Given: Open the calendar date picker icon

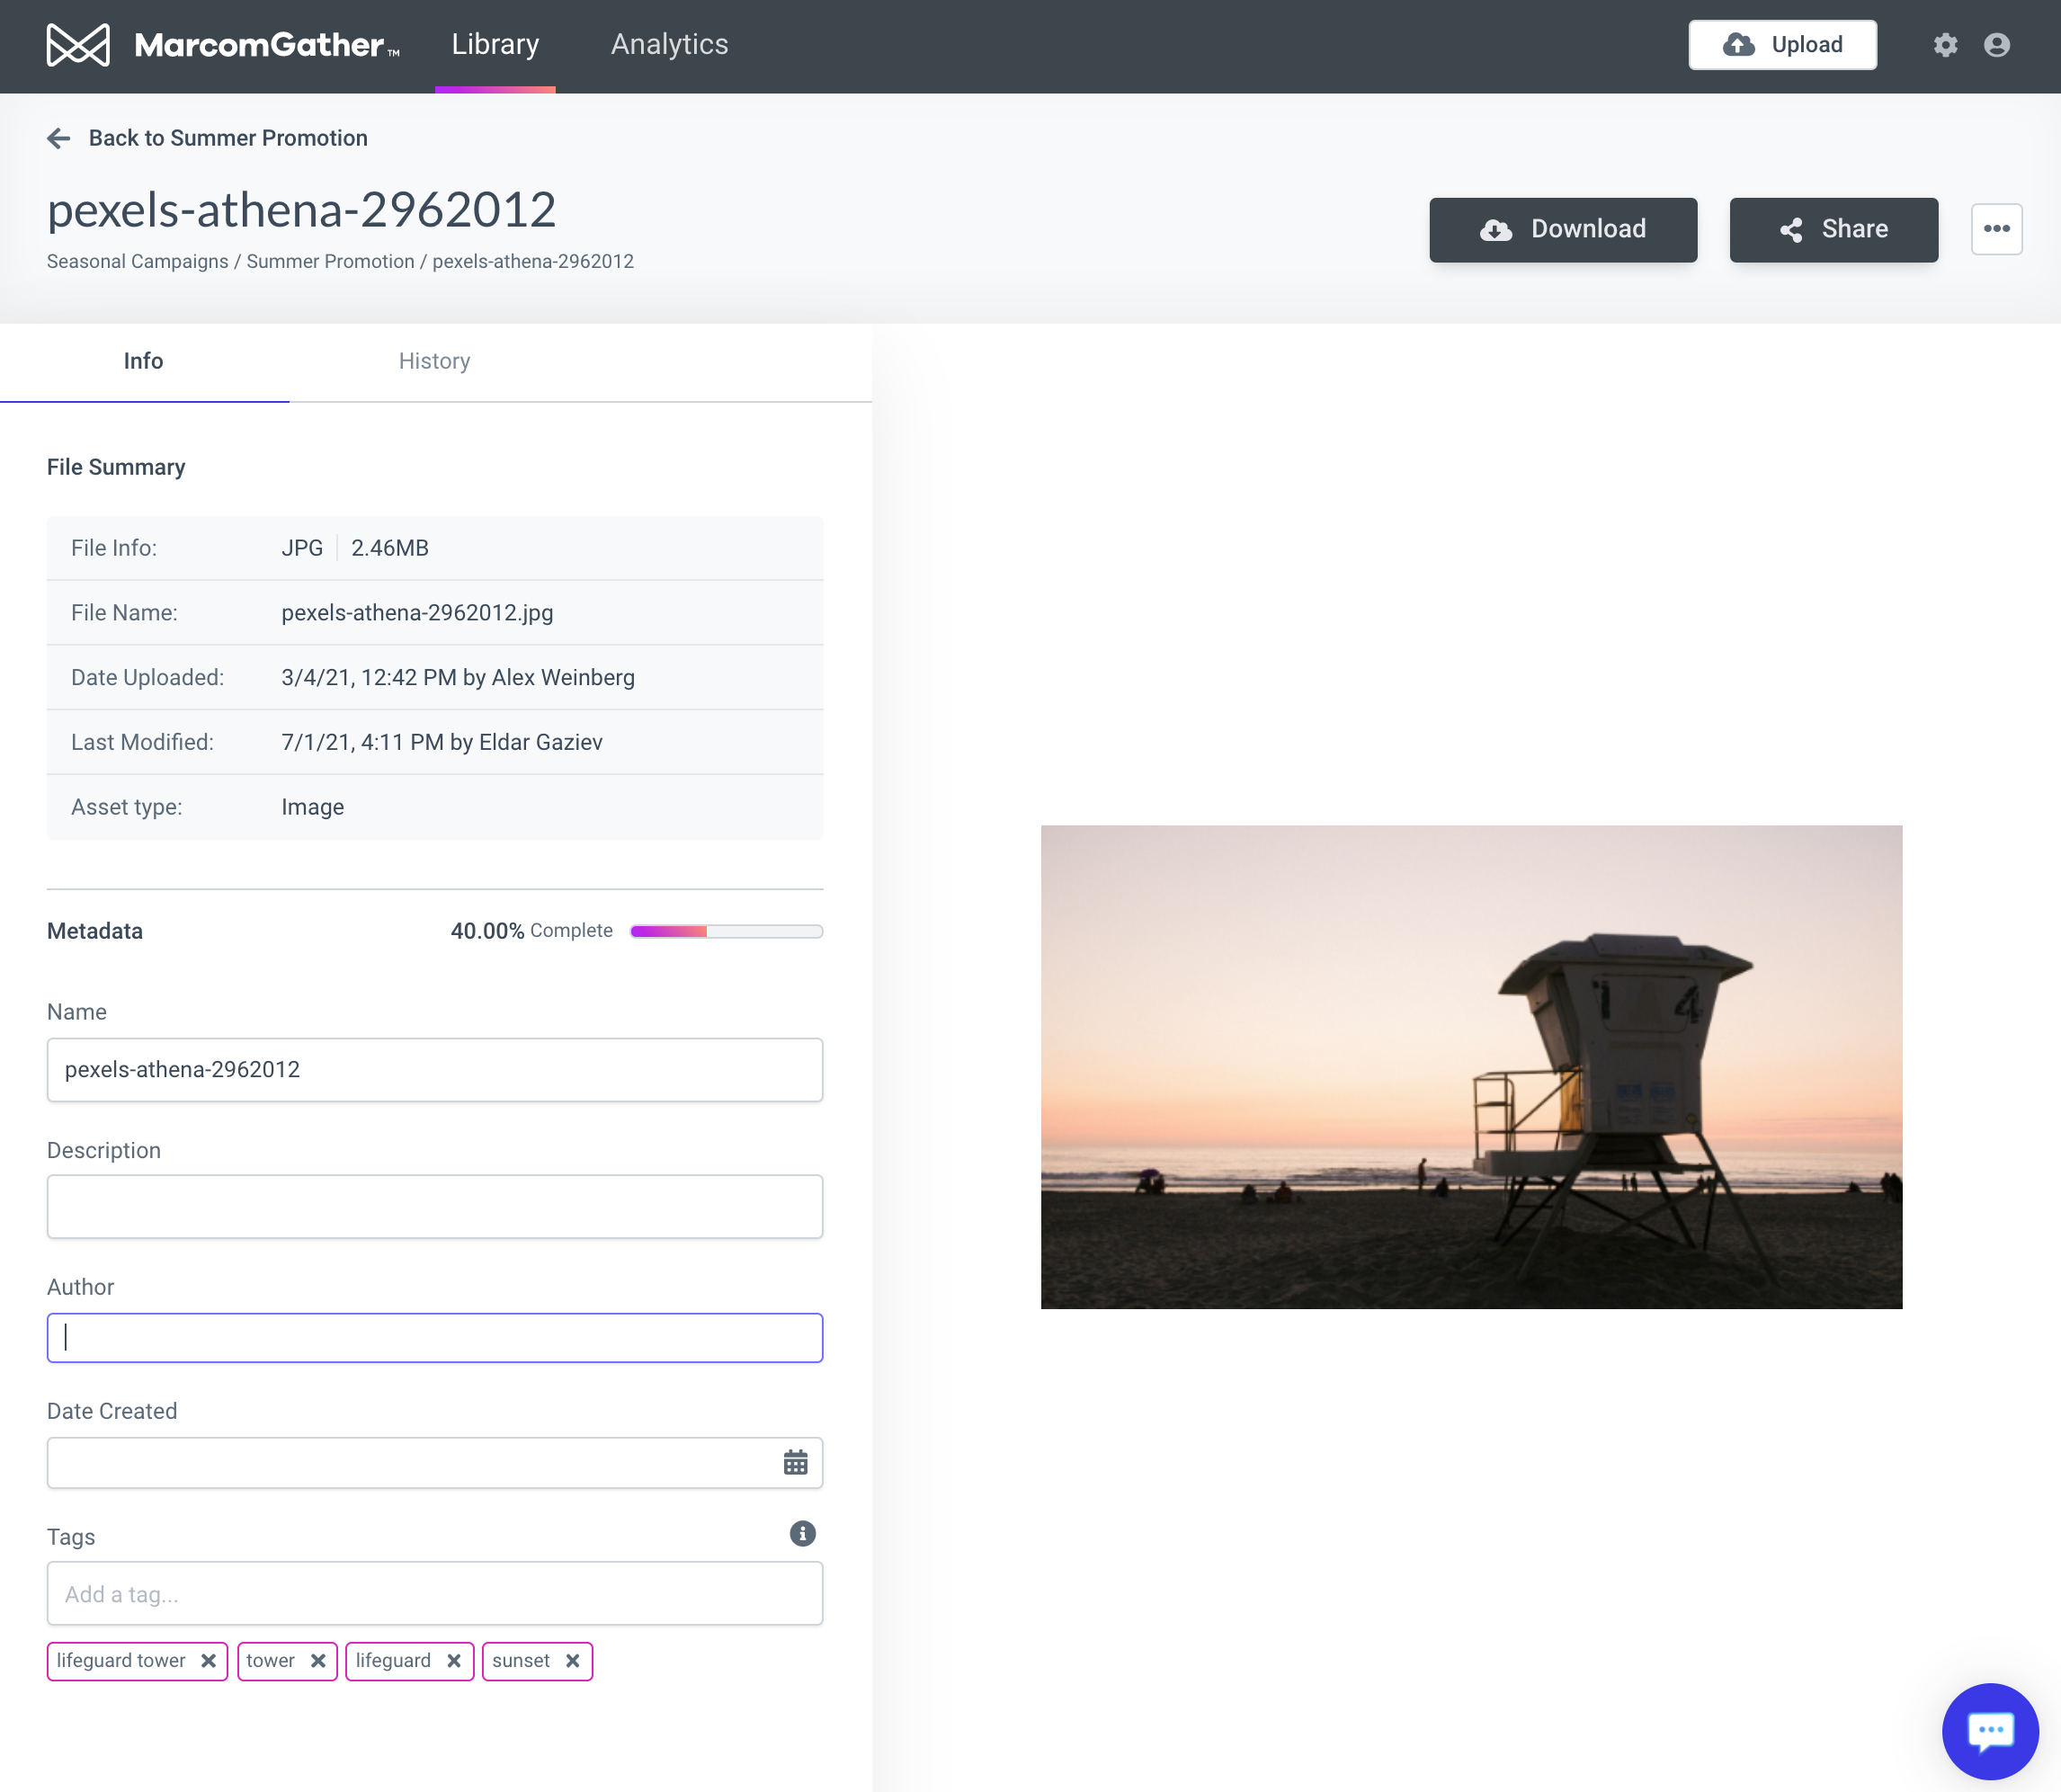Looking at the screenshot, I should click(x=795, y=1463).
